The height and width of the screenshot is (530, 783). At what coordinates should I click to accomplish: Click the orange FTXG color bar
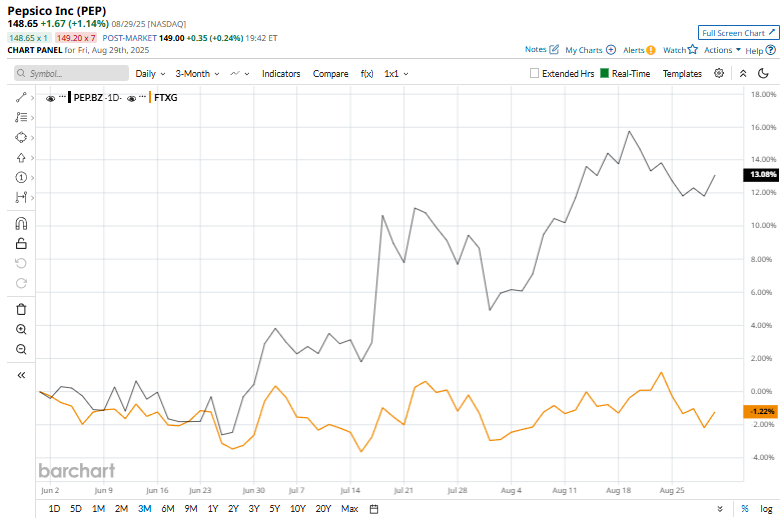click(x=150, y=97)
